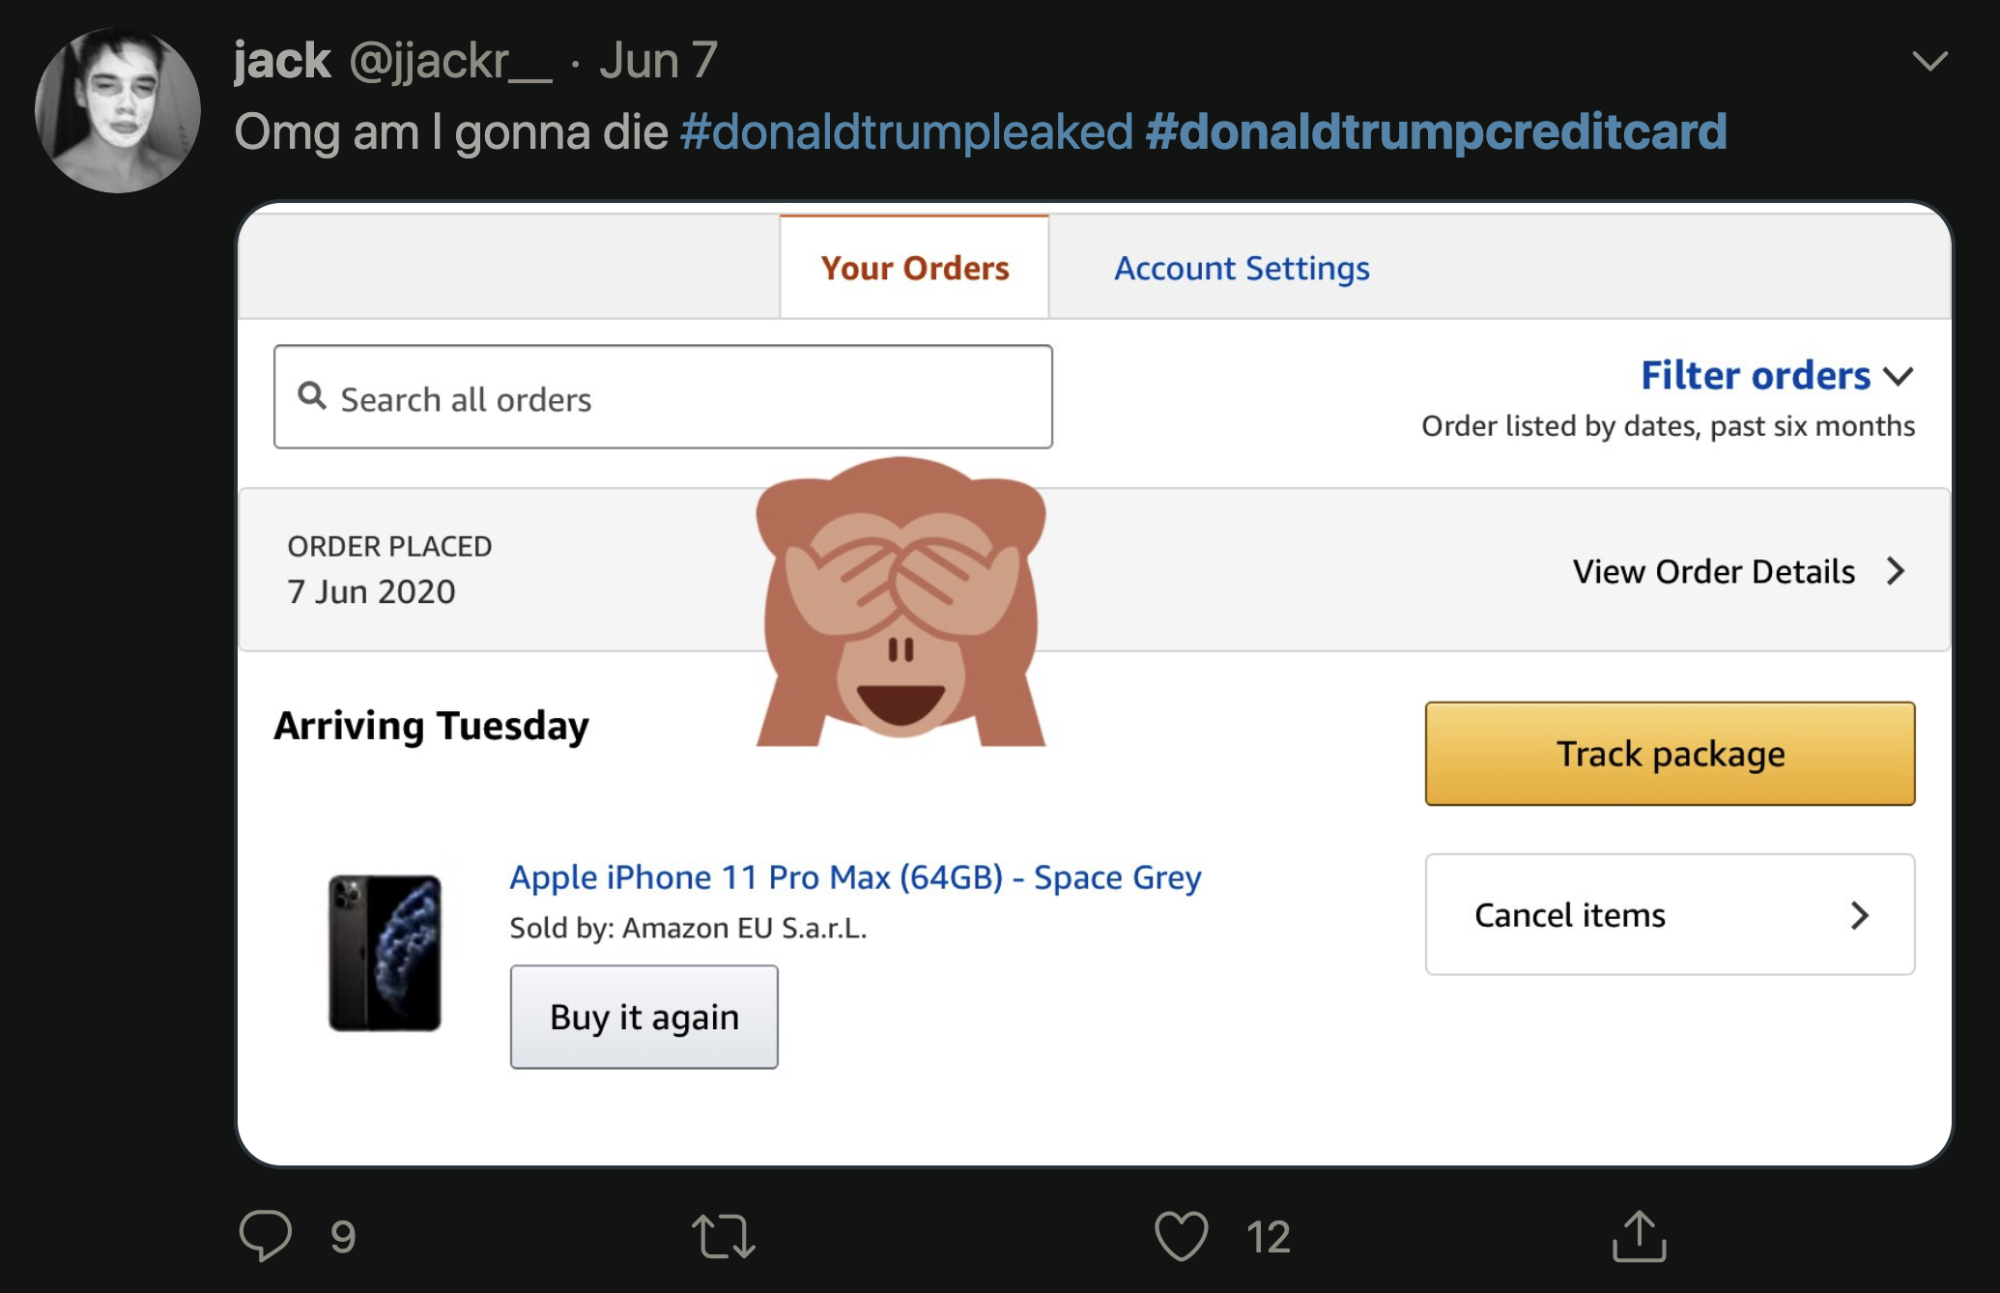This screenshot has height=1293, width=2000.
Task: Click the see-no-evil monkey emoji
Action: point(900,601)
